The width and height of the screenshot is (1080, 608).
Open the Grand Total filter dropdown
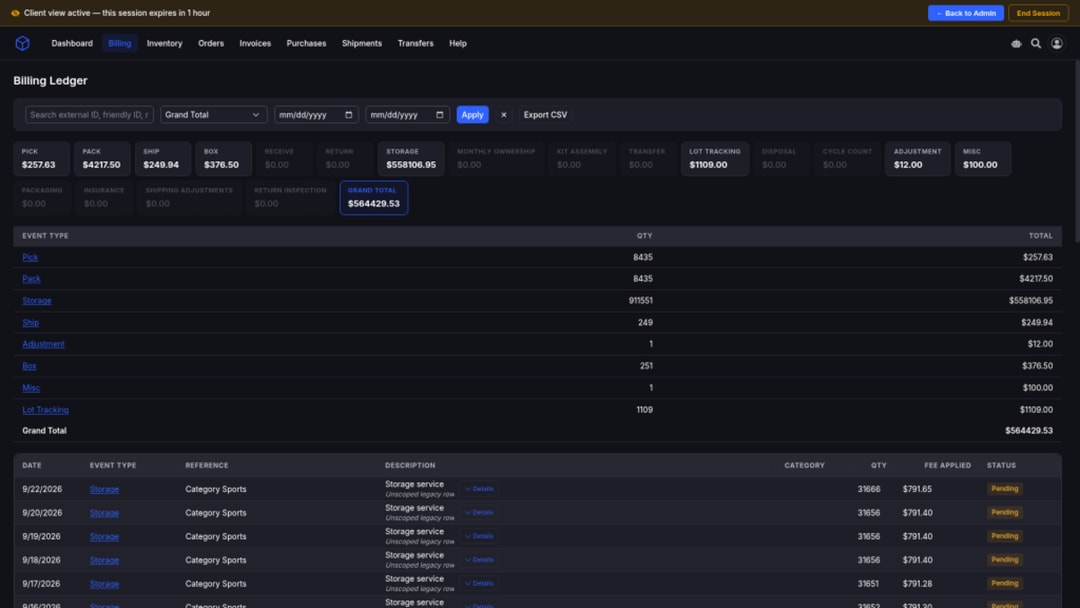pos(214,115)
